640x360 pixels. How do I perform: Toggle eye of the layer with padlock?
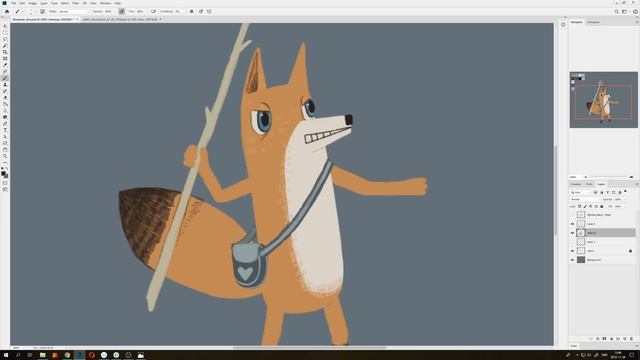572,251
